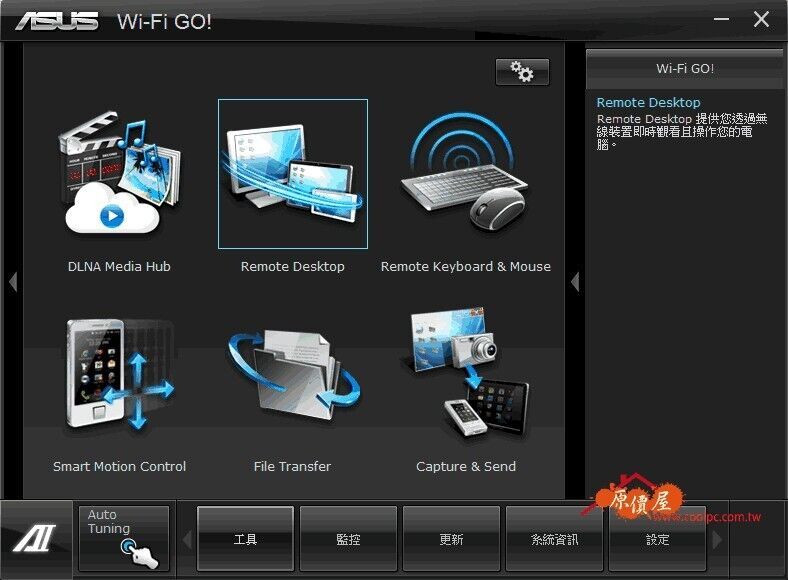Viewport: 788px width, 580px height.
Task: Launch the Remote Desktop icon
Action: [x=292, y=173]
